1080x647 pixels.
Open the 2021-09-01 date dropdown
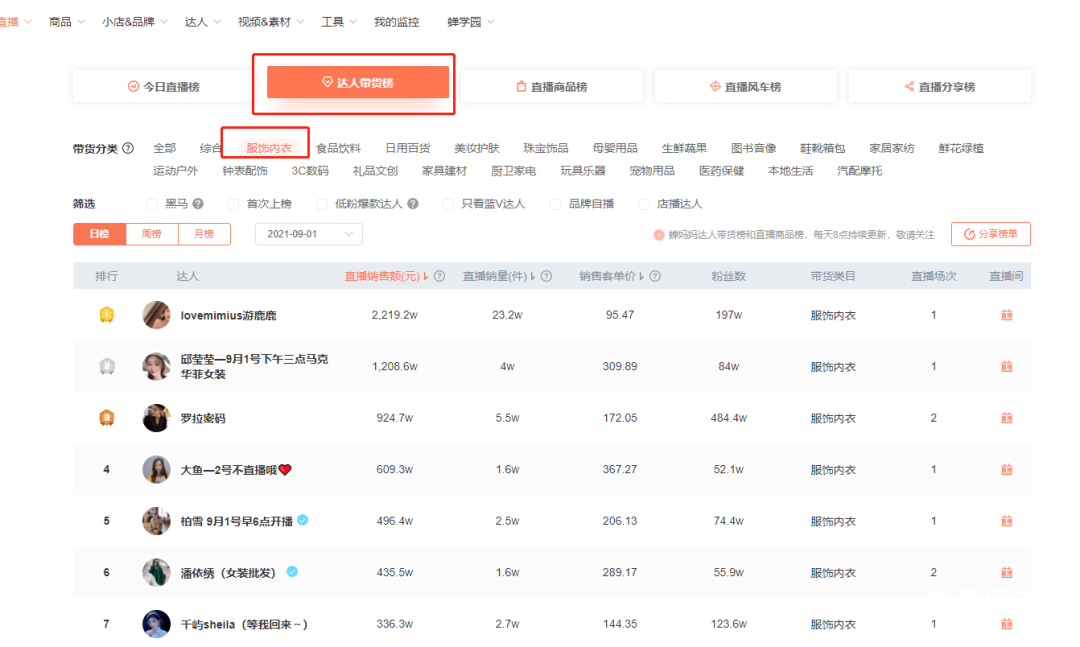click(309, 234)
